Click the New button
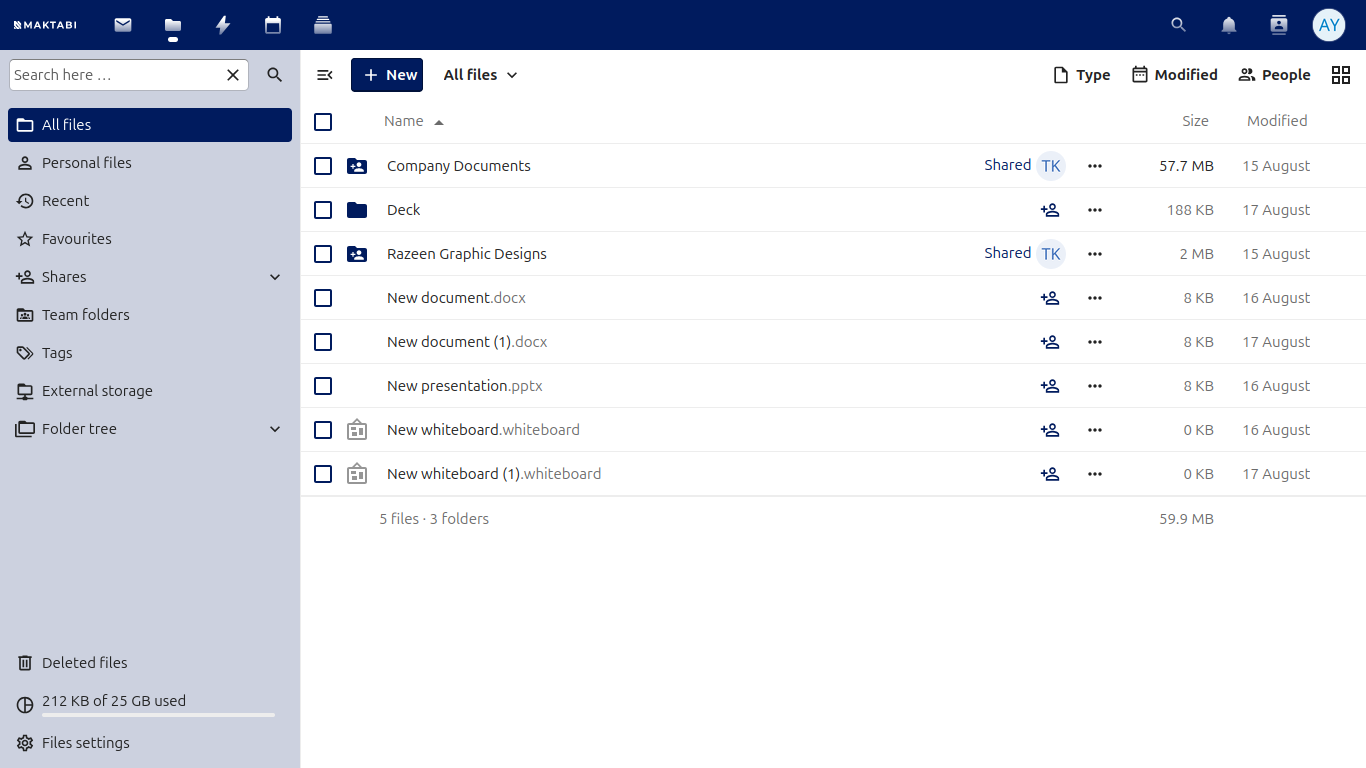 [x=387, y=75]
